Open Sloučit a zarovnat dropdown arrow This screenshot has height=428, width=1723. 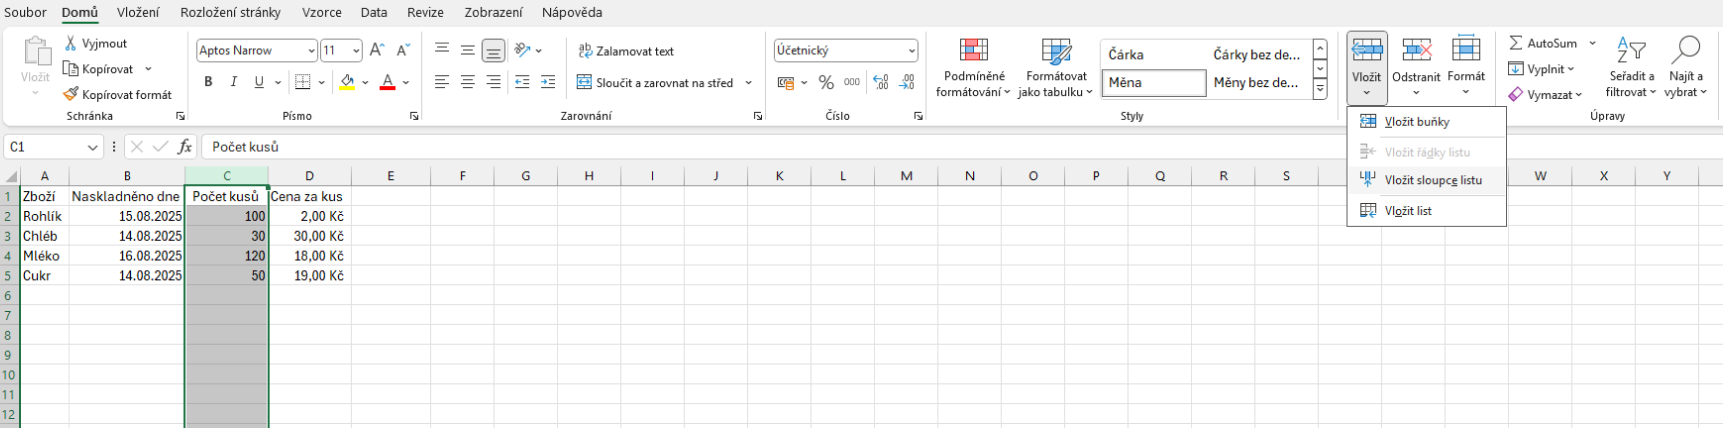tap(748, 83)
